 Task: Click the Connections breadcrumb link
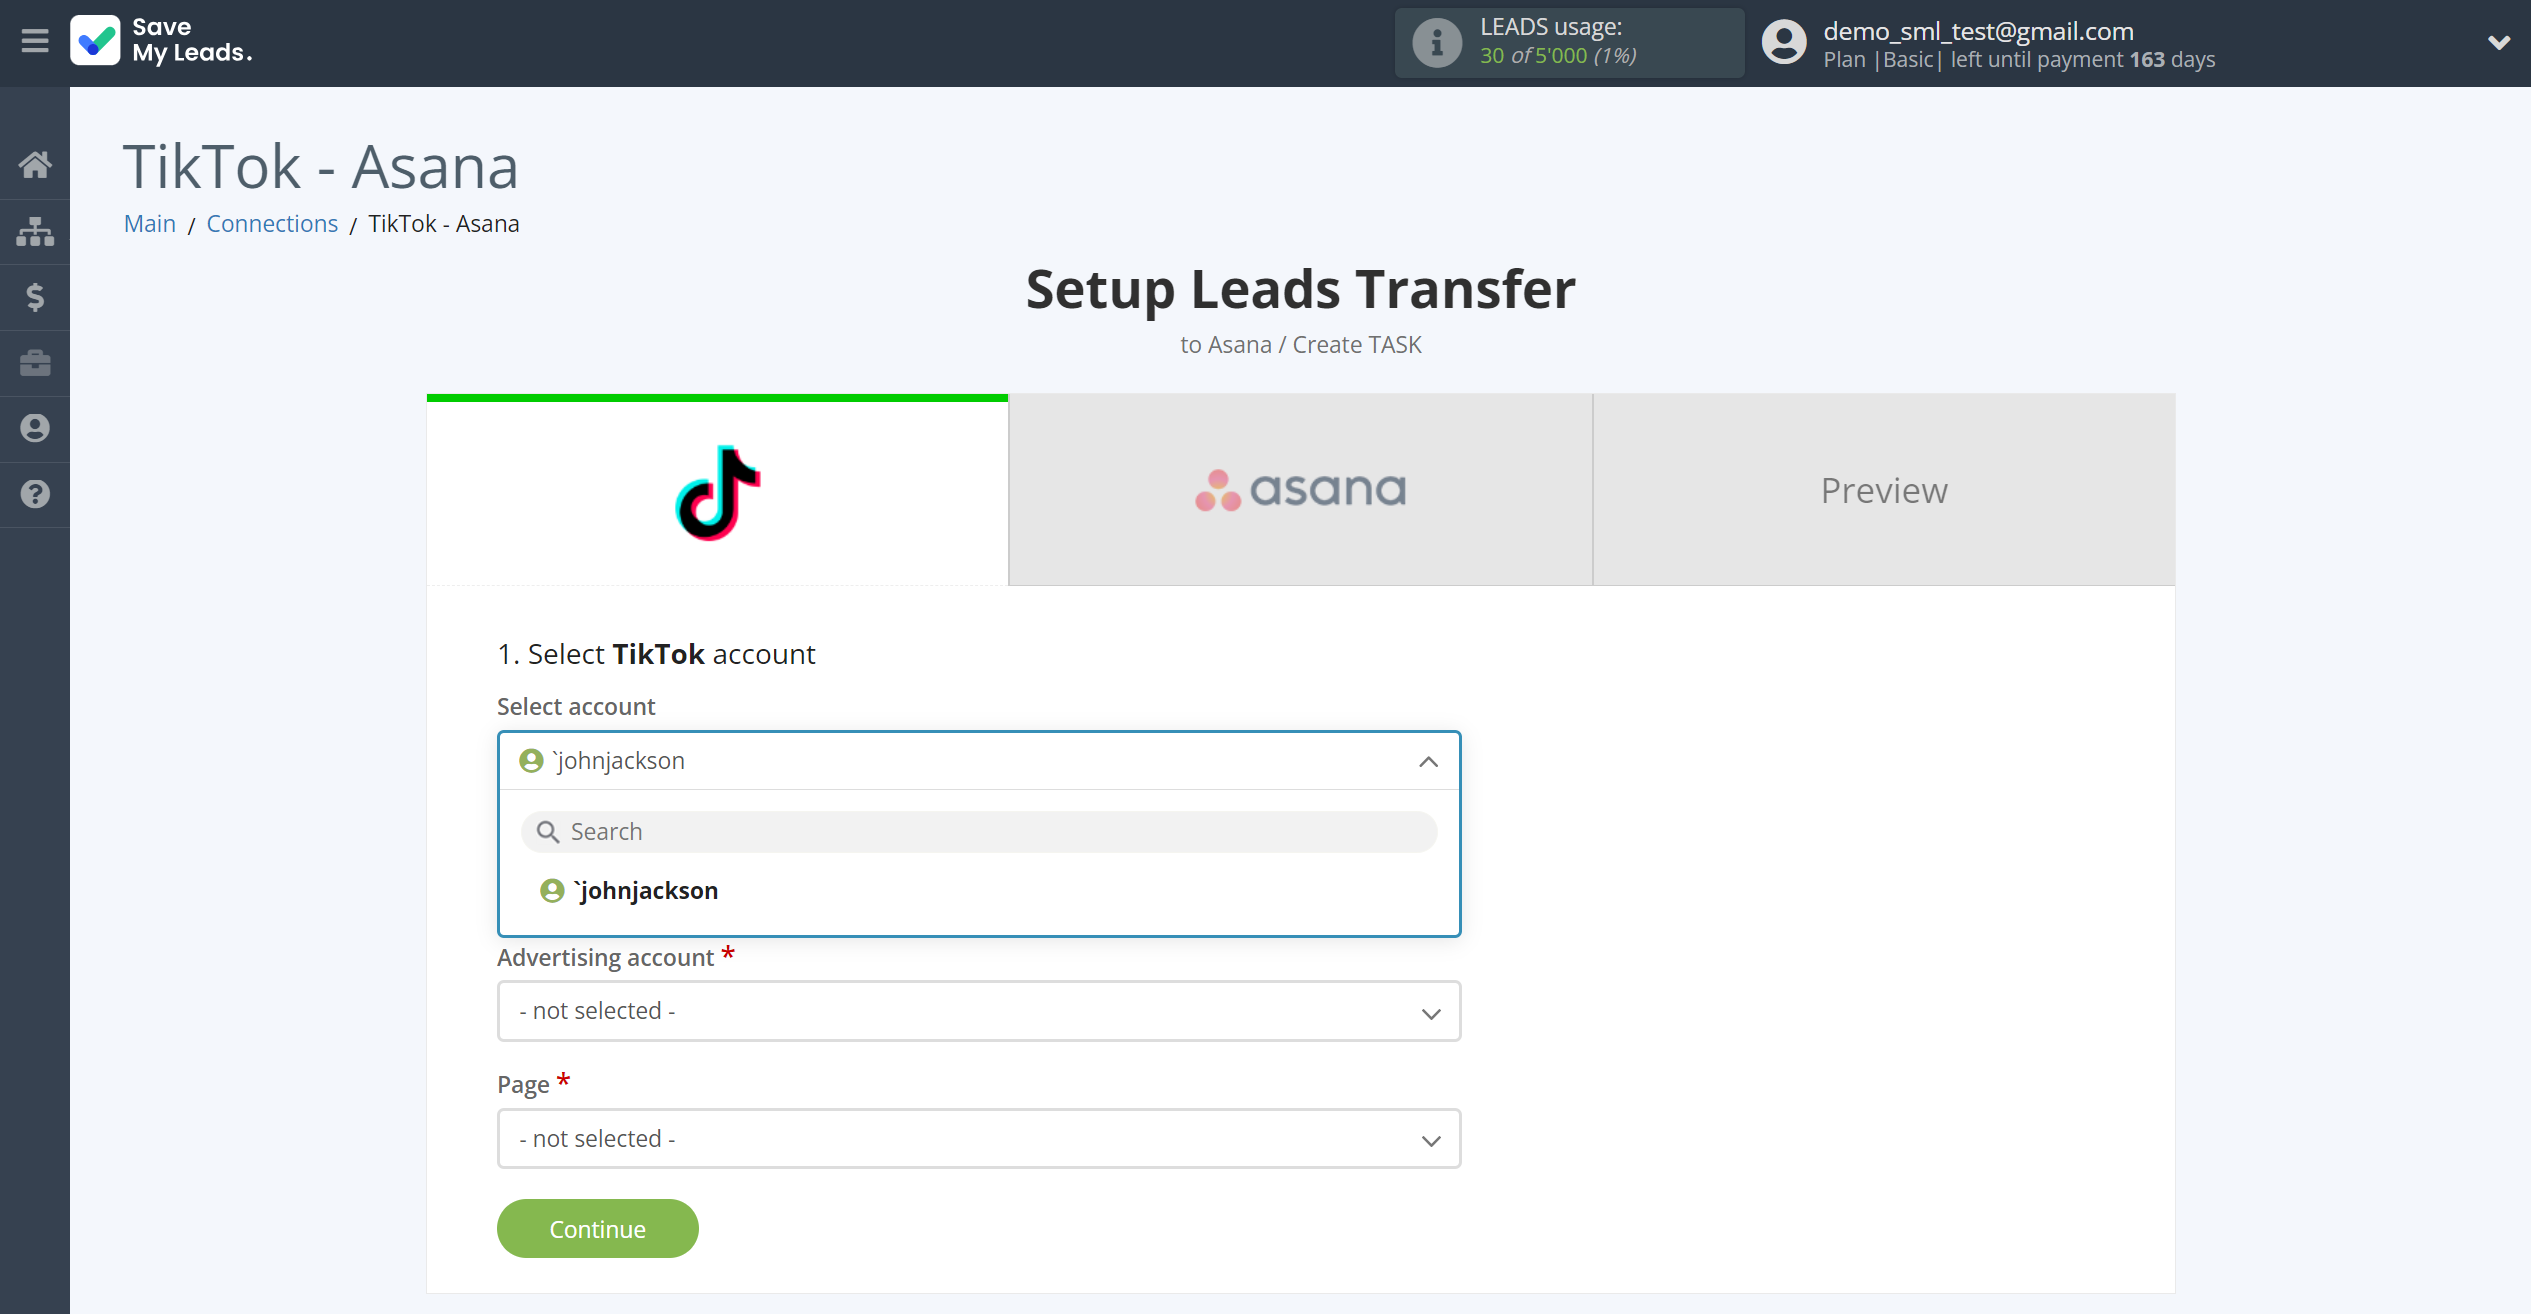(x=273, y=223)
